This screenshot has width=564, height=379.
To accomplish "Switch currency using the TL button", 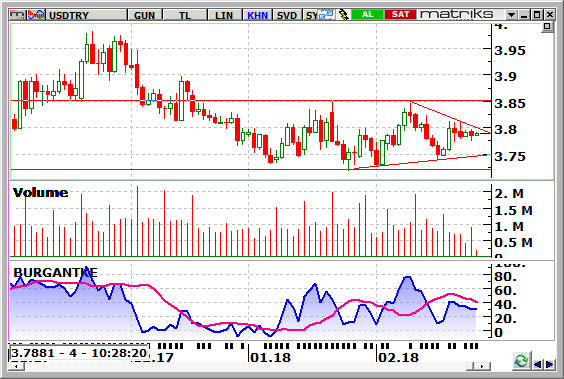I will 185,15.
